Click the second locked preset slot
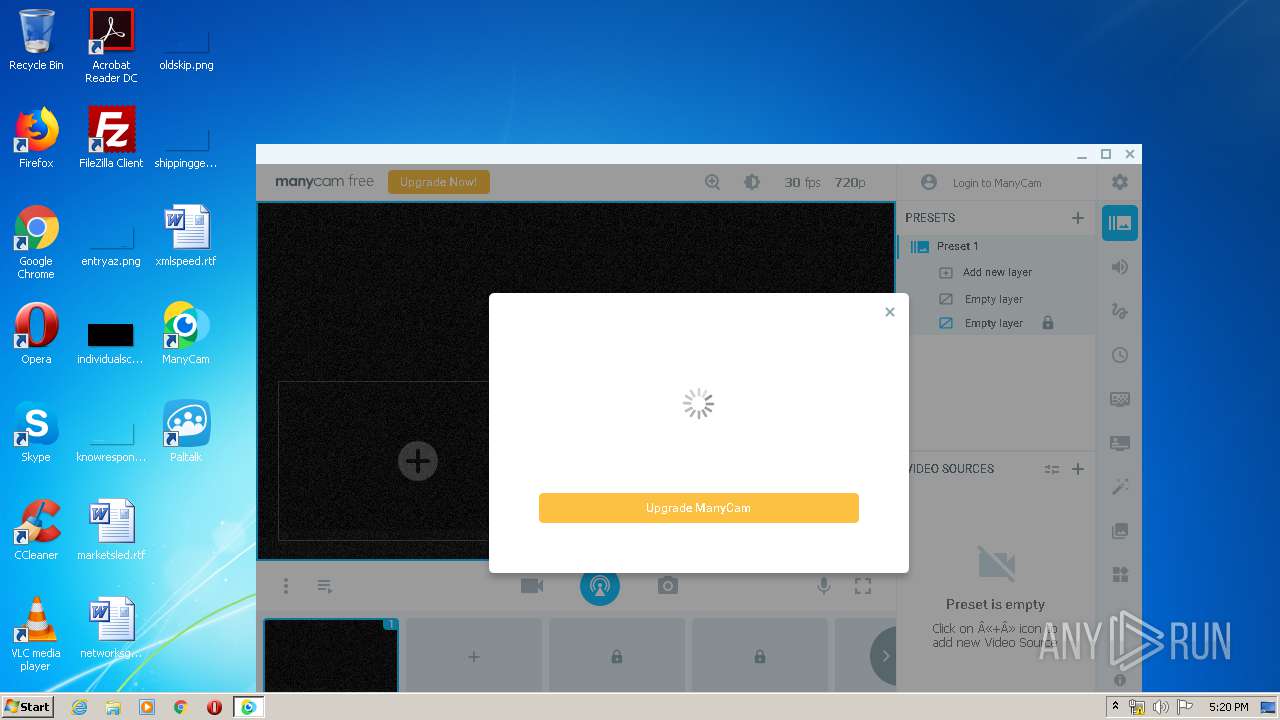Viewport: 1280px width, 720px height. 760,656
